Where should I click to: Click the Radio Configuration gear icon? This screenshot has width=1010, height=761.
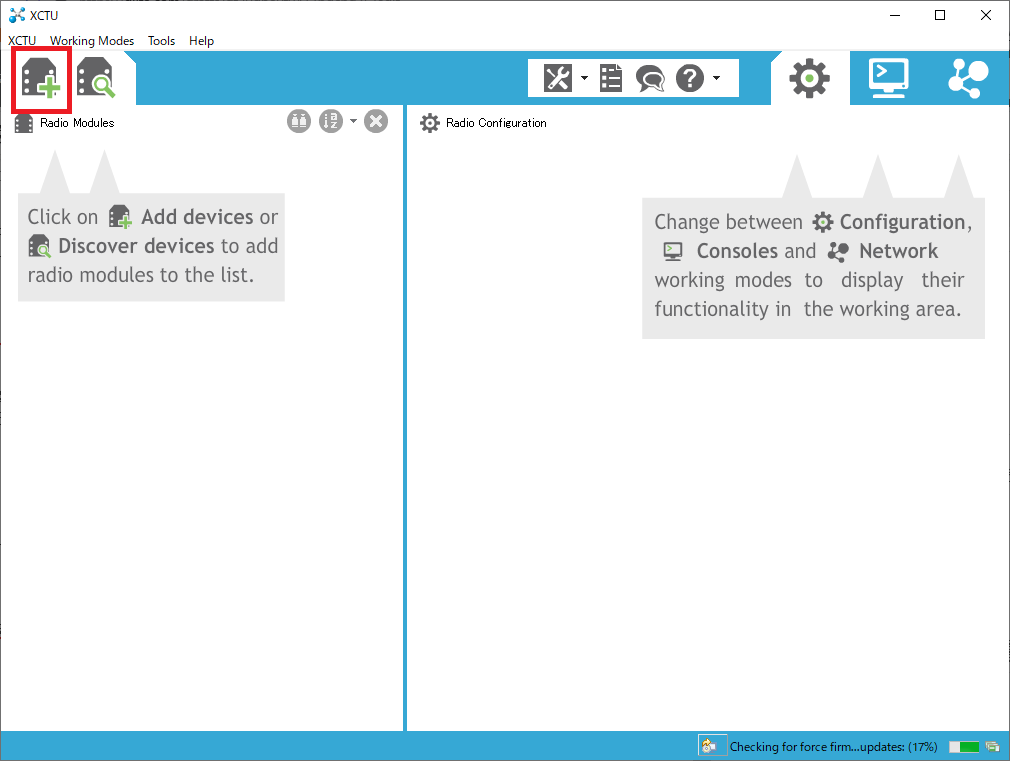pos(430,123)
